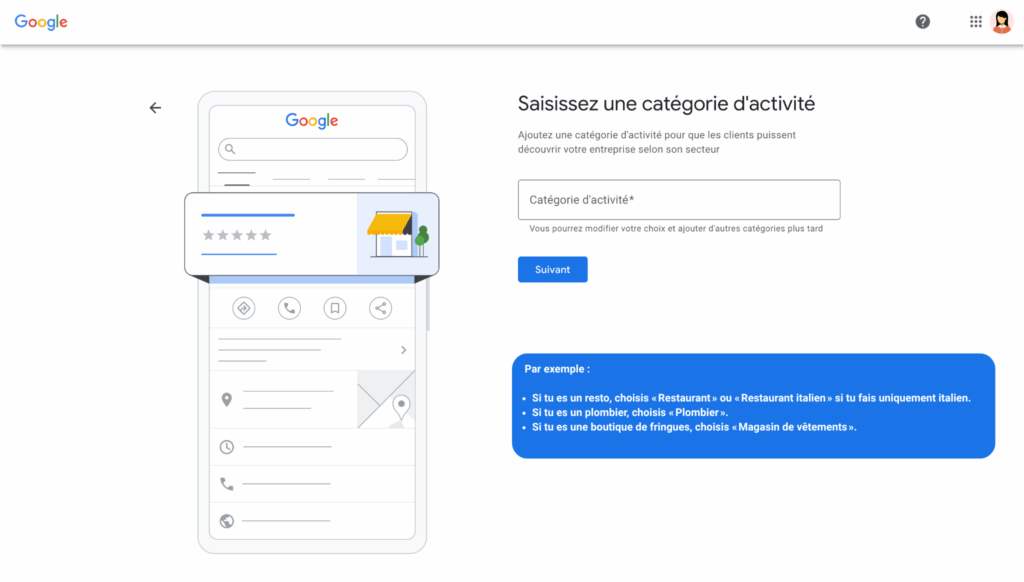The image size is (1024, 582).
Task: Click the Google logo in the top left
Action: [x=40, y=21]
